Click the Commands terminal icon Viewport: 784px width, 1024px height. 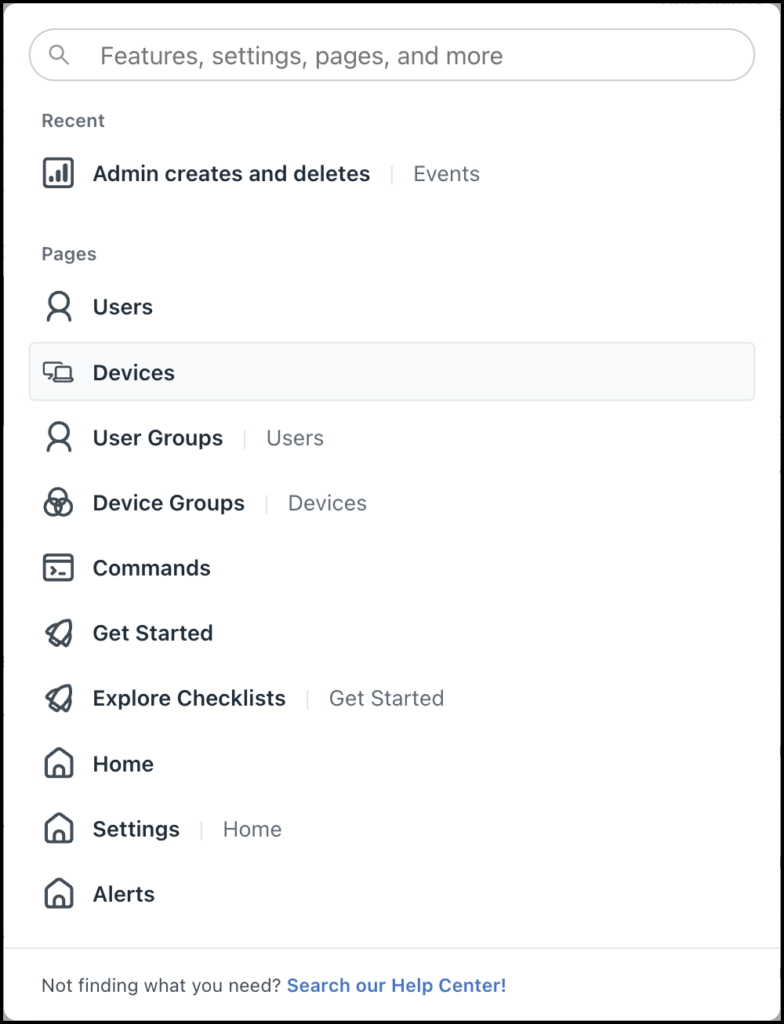58,568
